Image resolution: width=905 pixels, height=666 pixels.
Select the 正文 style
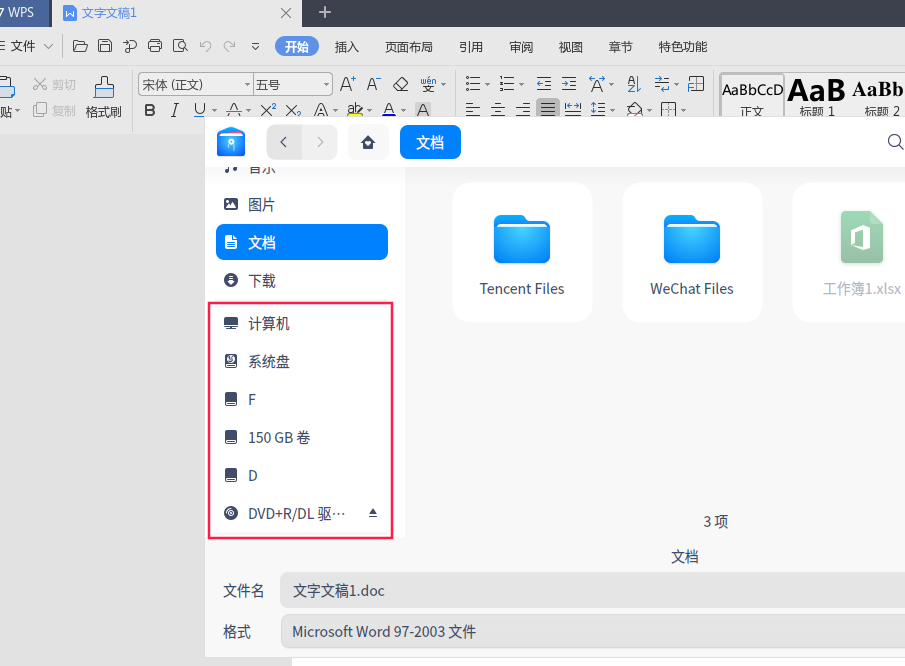point(753,96)
